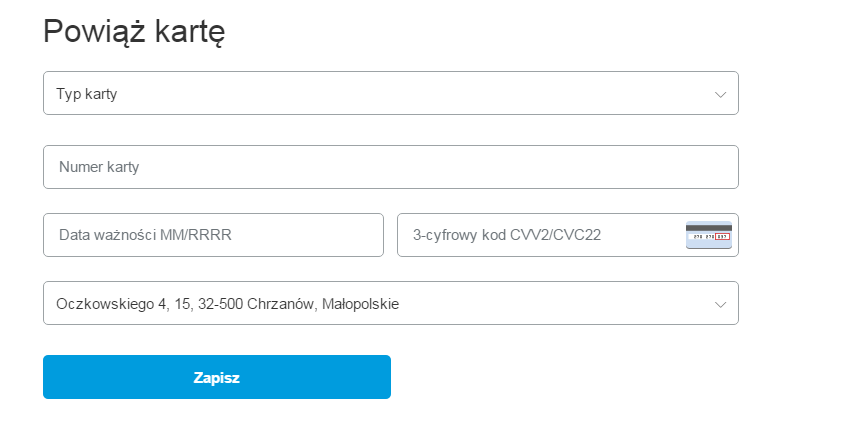The height and width of the screenshot is (430, 858).
Task: Click the dark magnetic stripe on card image
Action: [x=709, y=228]
